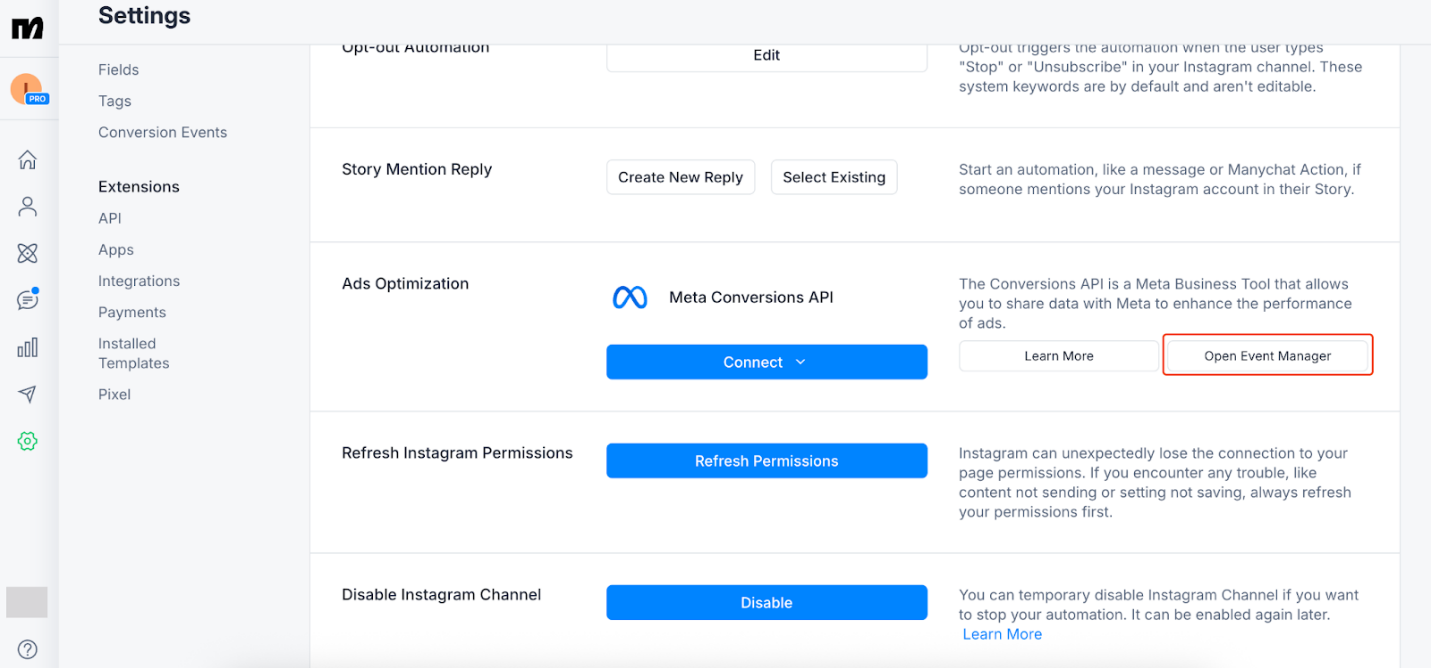1431x668 pixels.
Task: Click the green Settings gear icon
Action: [x=28, y=441]
